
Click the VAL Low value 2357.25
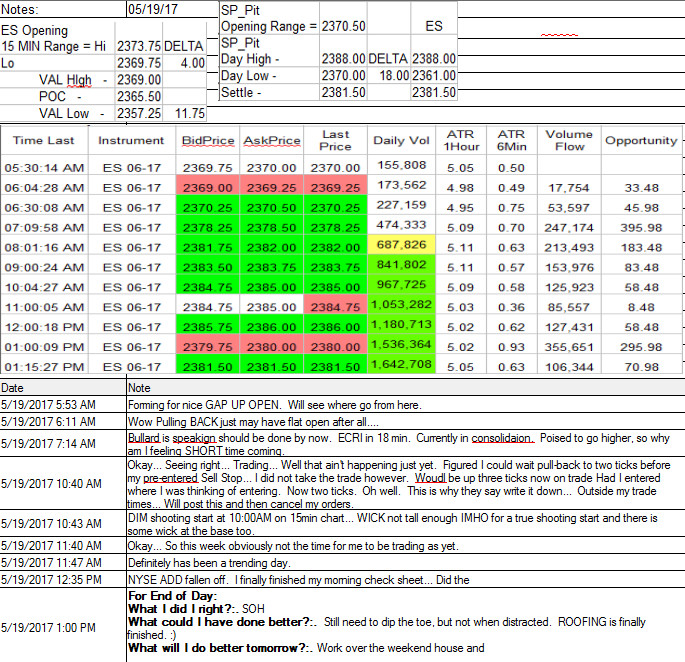tap(138, 113)
